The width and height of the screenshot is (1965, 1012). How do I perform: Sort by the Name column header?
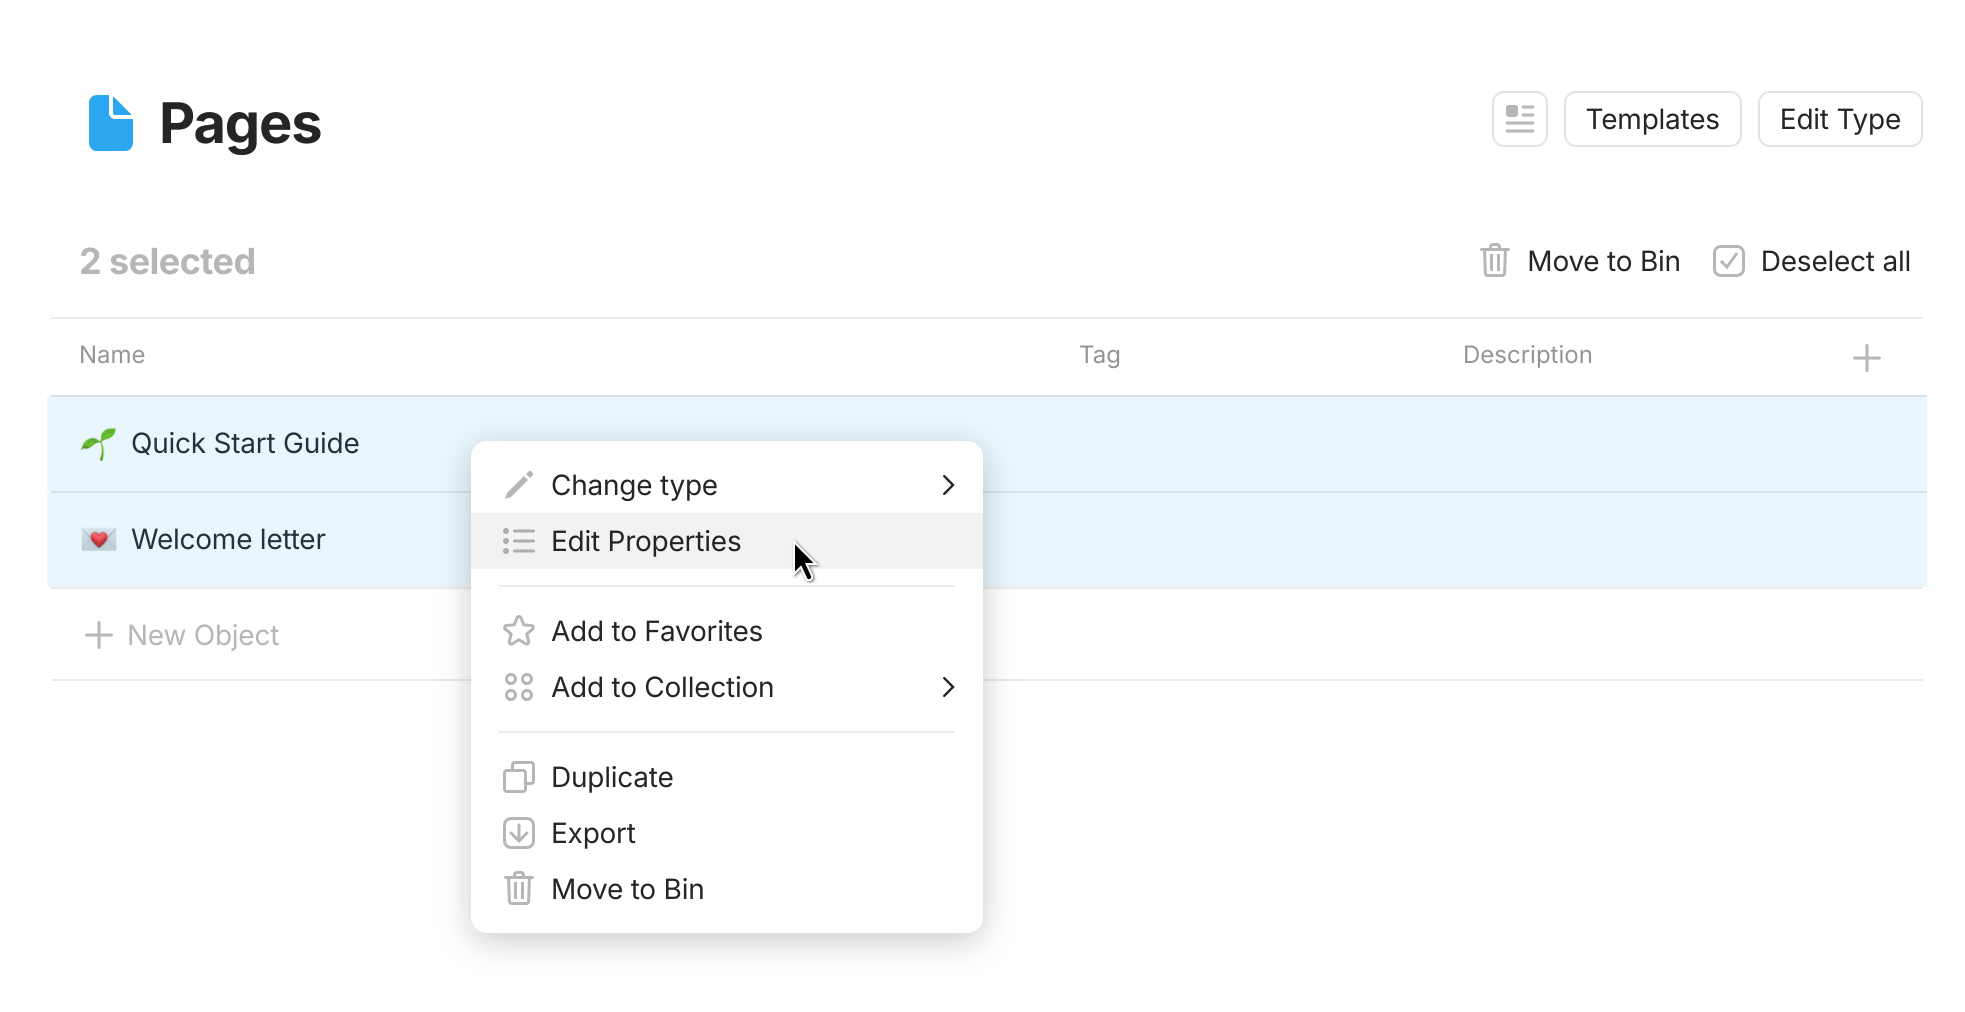[x=112, y=355]
